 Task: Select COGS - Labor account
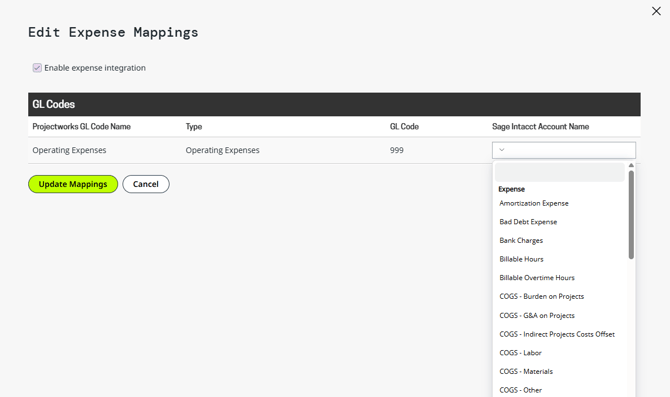(x=520, y=353)
